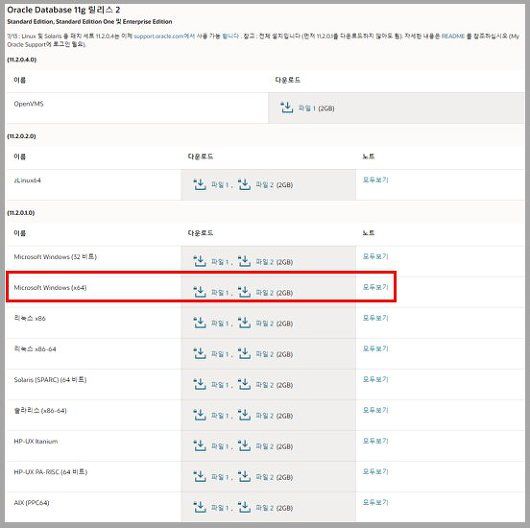Download OpenVMS 파일 1 icon
The image size is (530, 528).
(287, 108)
